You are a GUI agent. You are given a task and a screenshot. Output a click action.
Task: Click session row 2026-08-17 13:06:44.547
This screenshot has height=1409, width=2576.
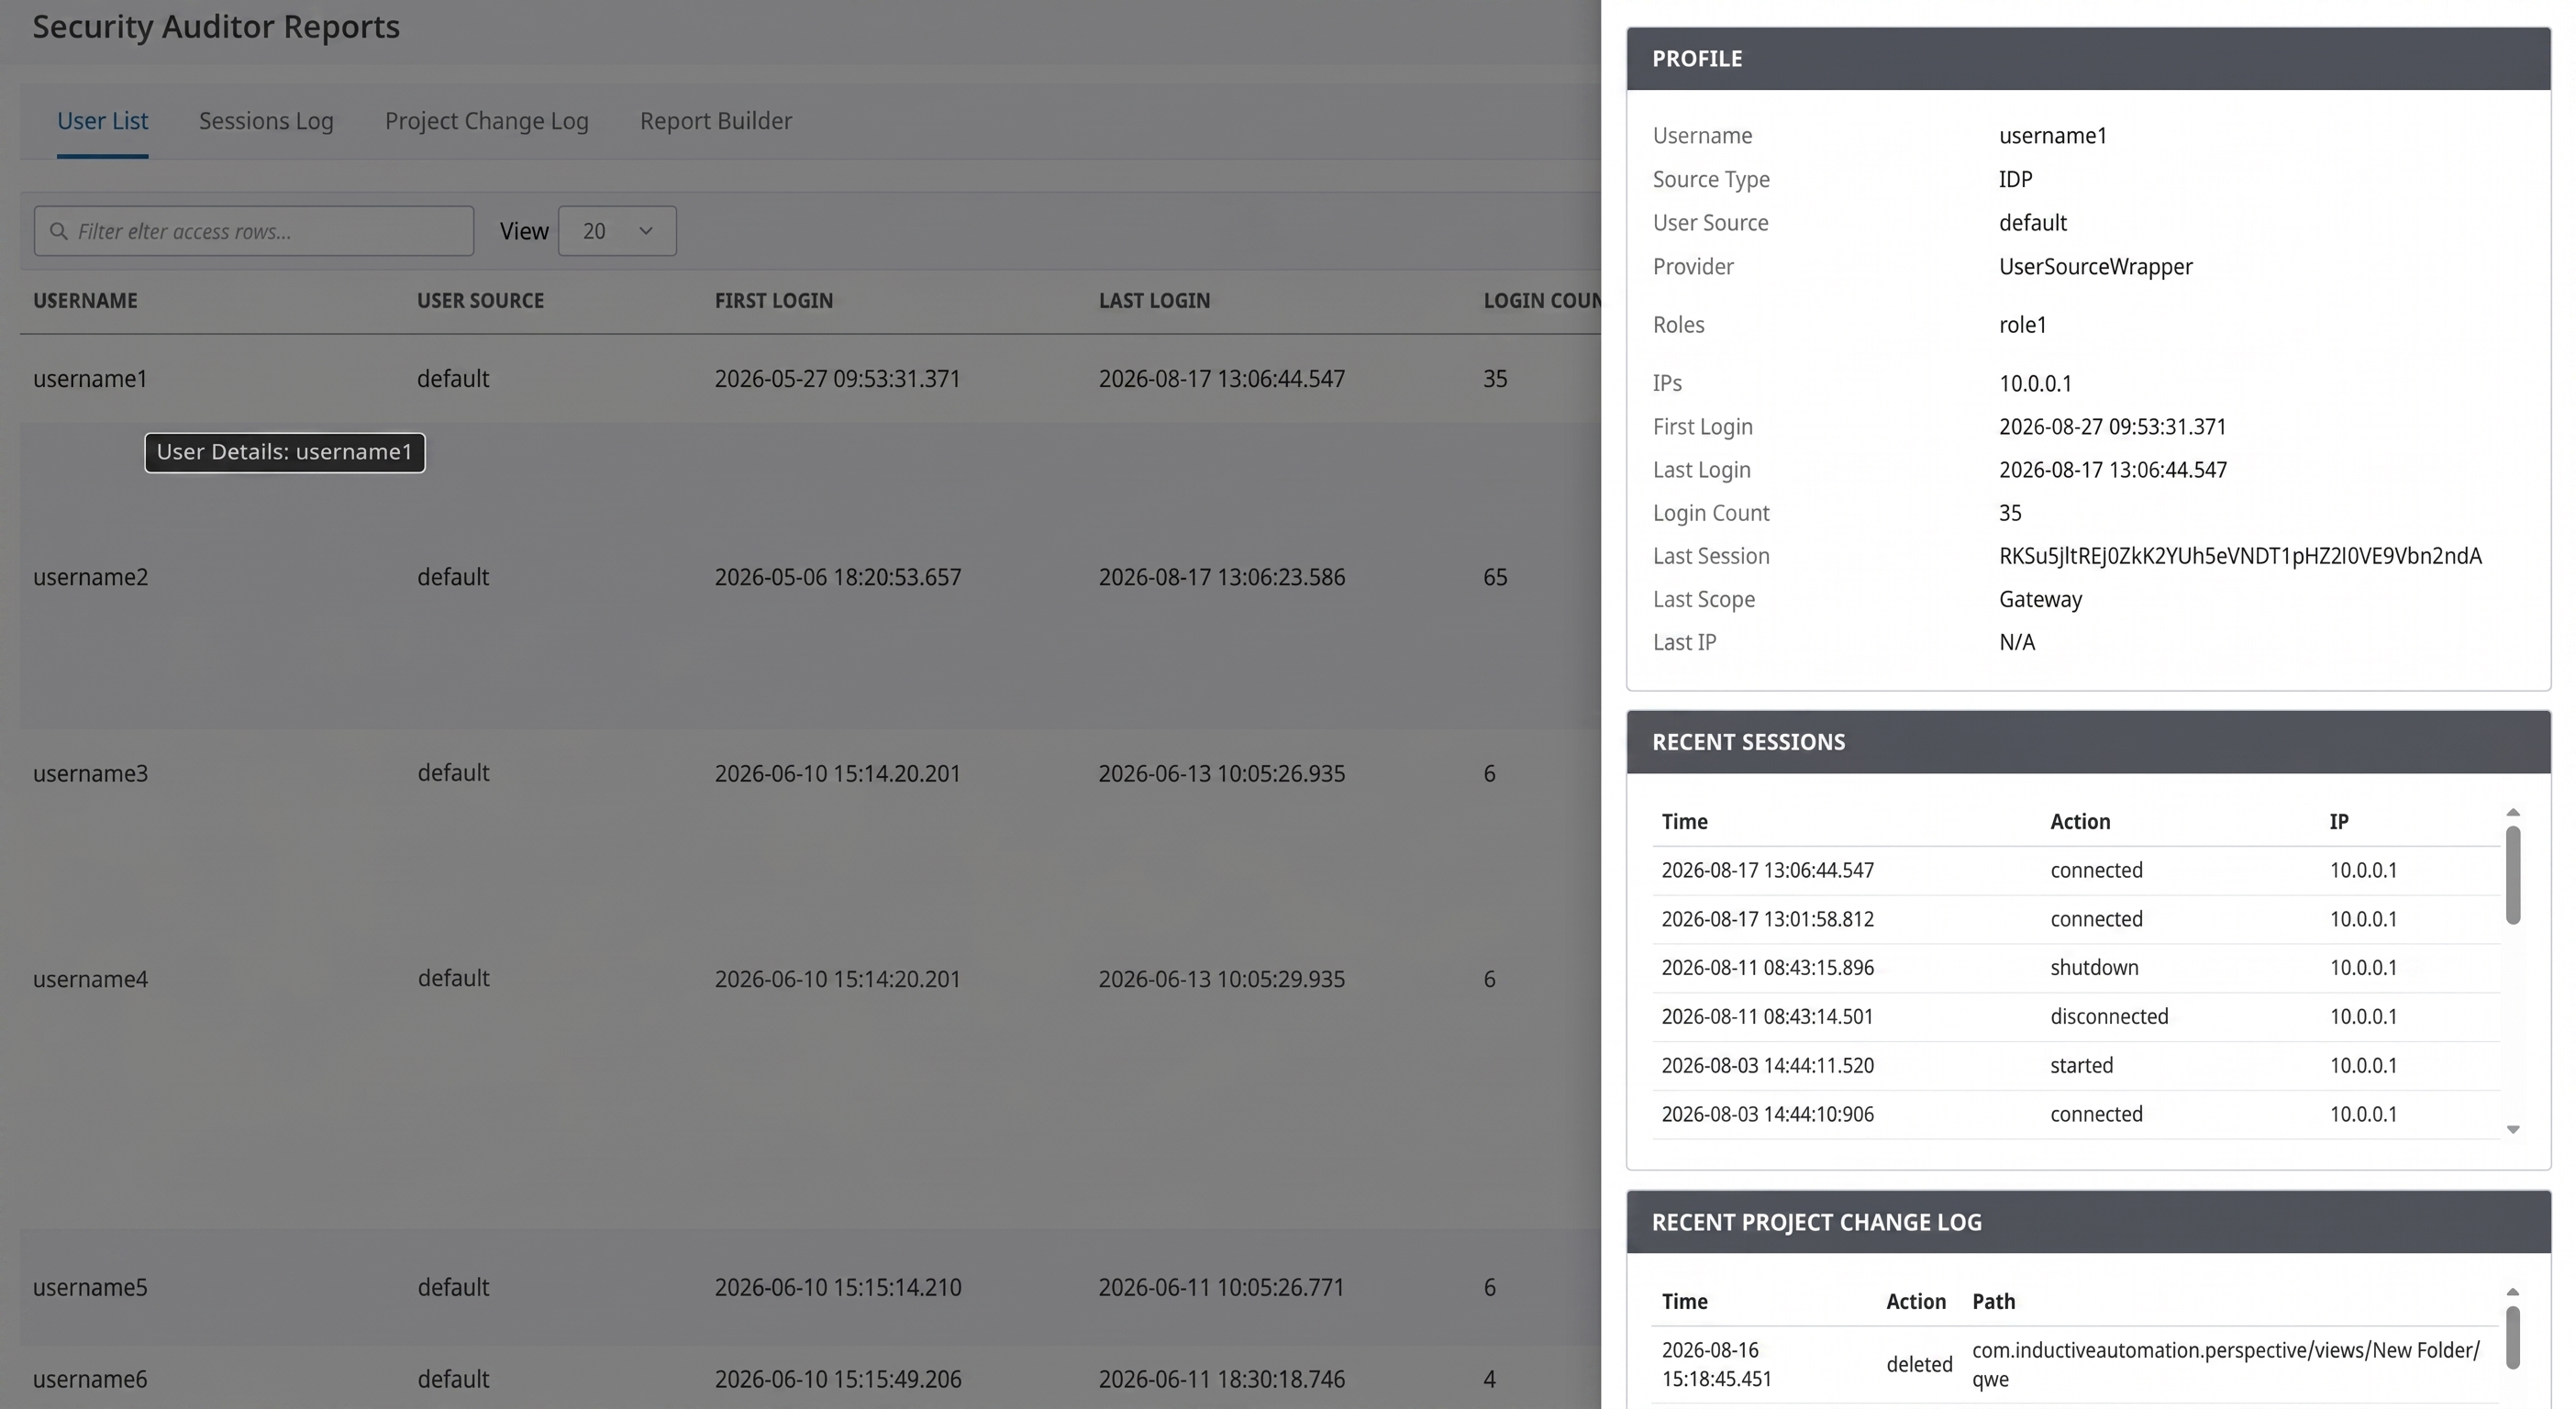coord(2076,871)
